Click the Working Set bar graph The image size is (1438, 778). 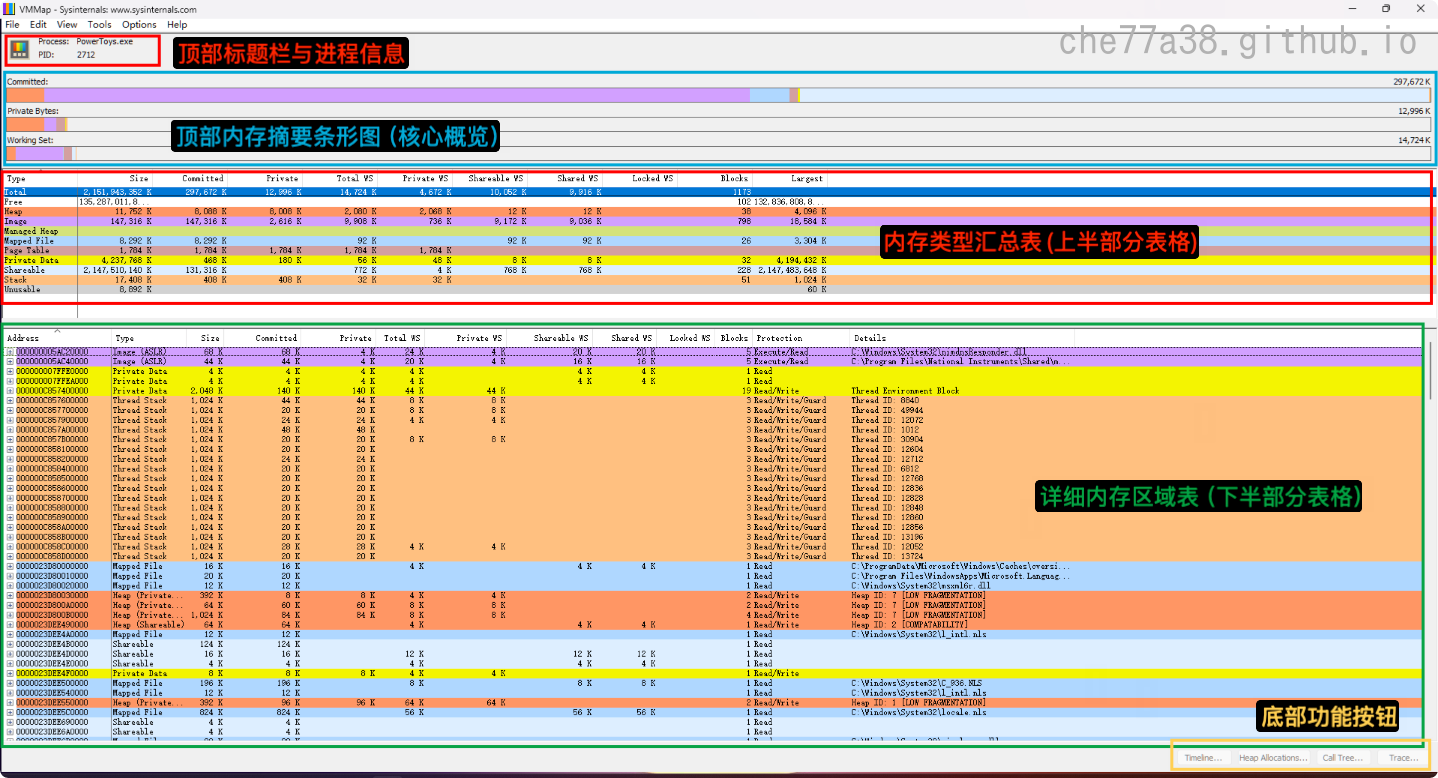[718, 153]
